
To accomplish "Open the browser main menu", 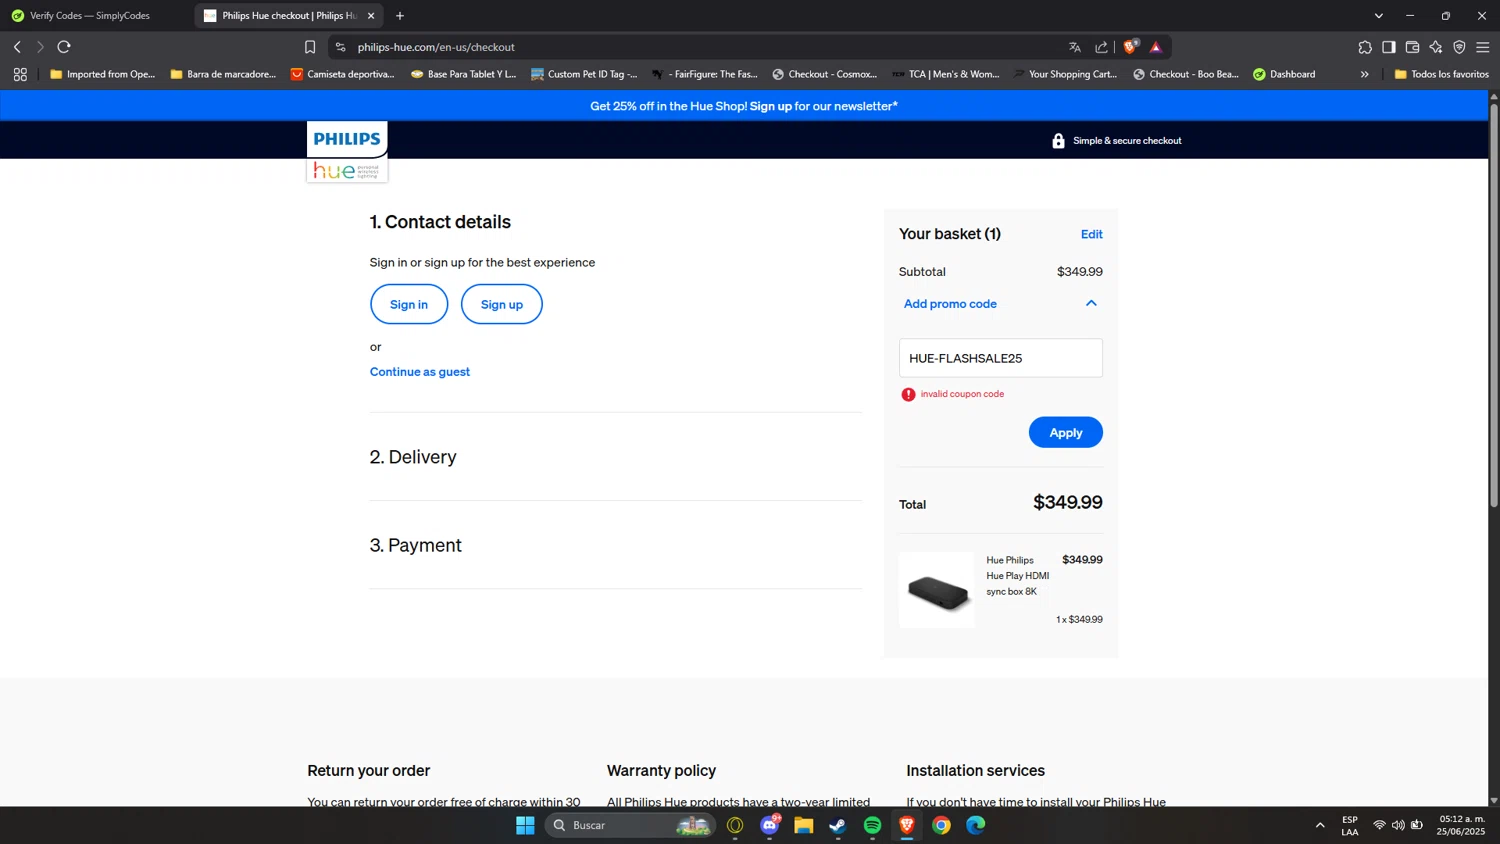I will tap(1483, 47).
